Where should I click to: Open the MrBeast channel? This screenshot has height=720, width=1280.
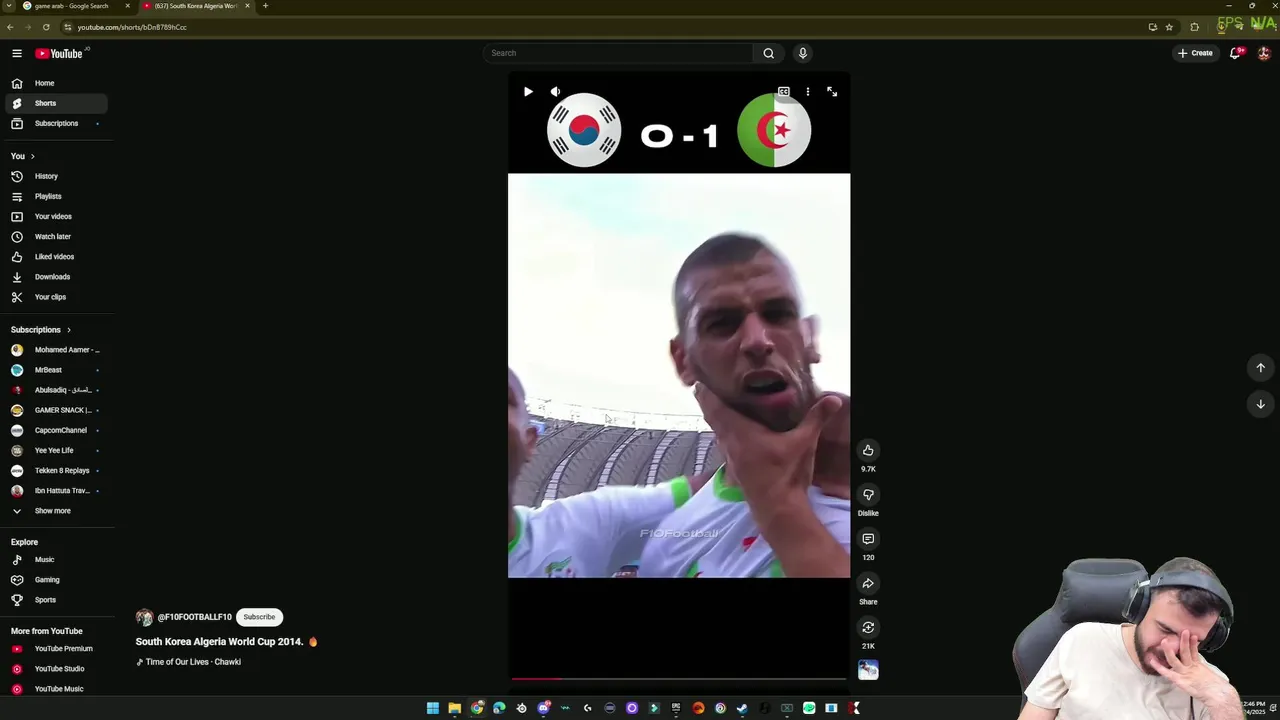(55, 370)
